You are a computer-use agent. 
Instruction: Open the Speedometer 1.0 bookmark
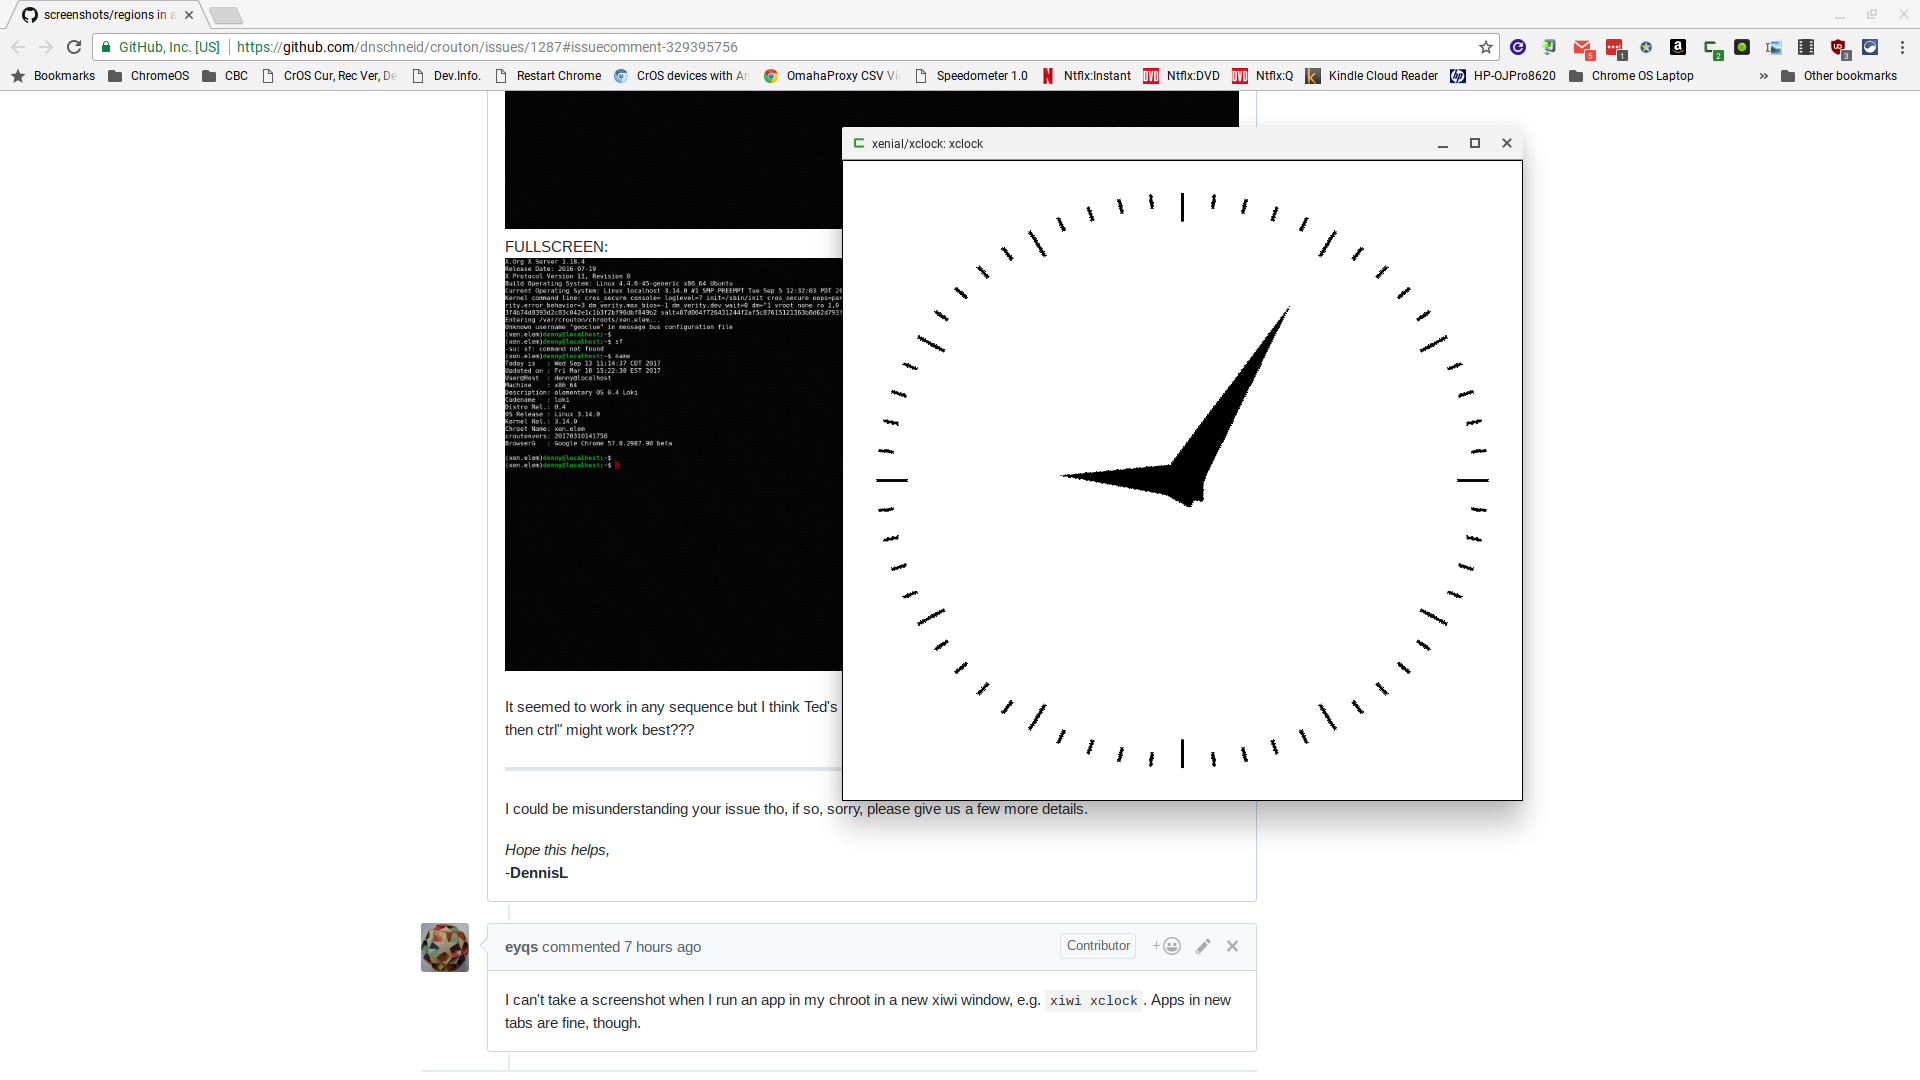[x=971, y=76]
